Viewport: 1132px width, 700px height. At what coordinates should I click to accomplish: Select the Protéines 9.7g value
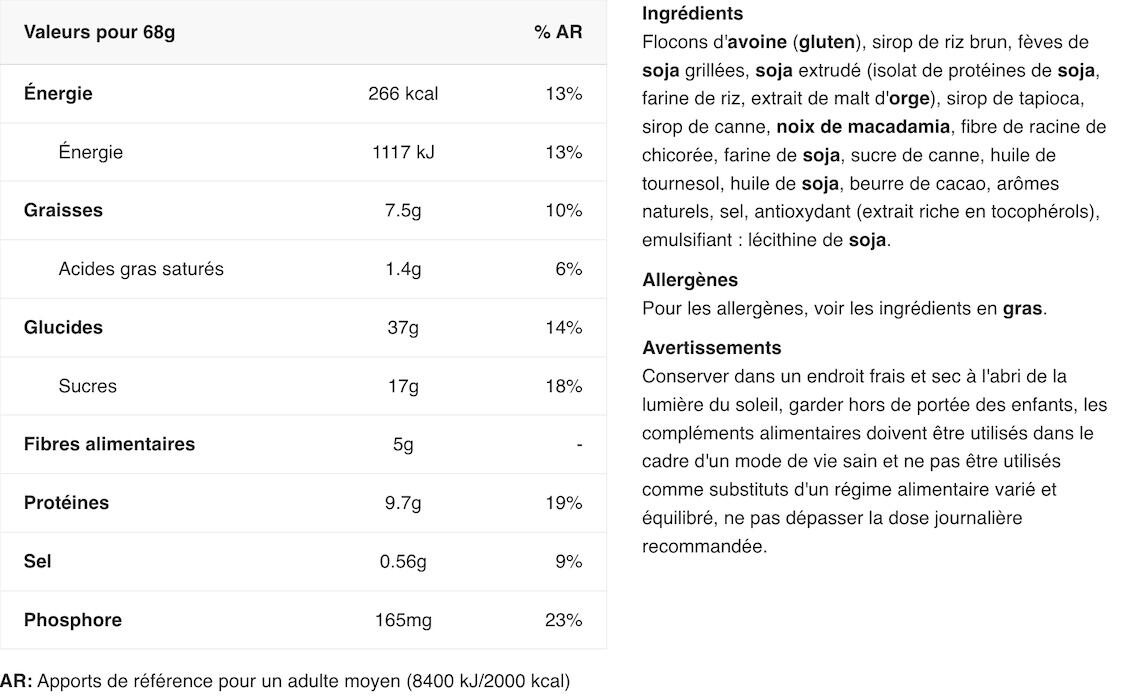click(x=403, y=503)
